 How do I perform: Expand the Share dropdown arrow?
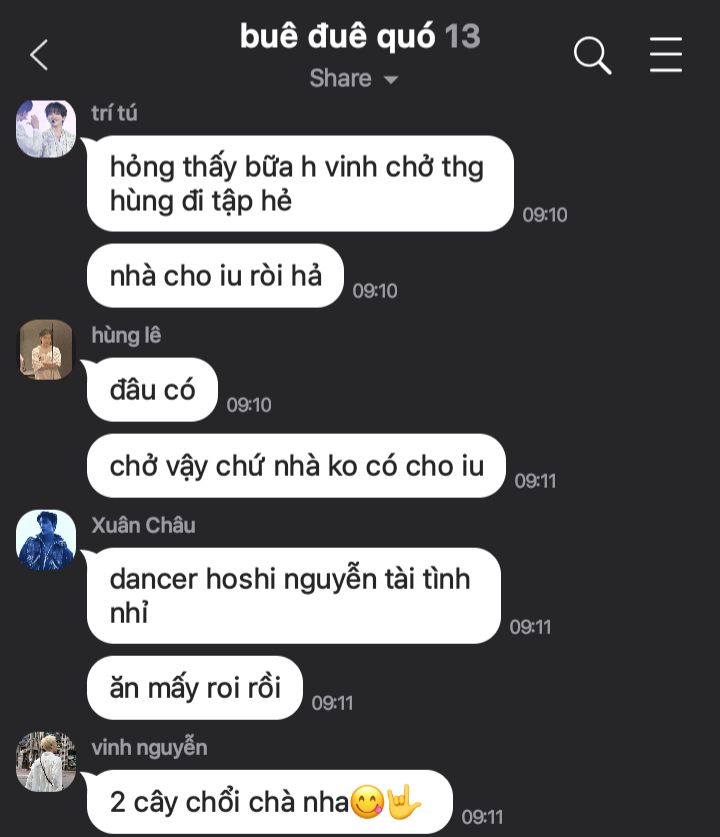[x=391, y=80]
